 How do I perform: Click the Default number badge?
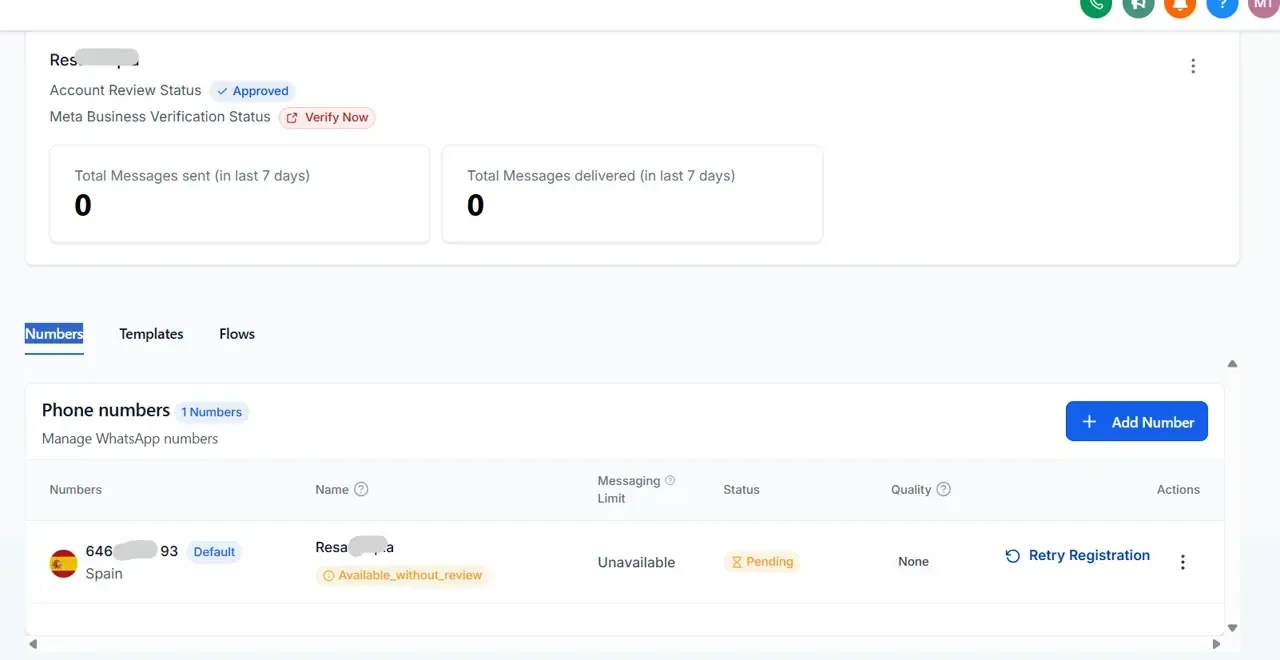pyautogui.click(x=214, y=552)
